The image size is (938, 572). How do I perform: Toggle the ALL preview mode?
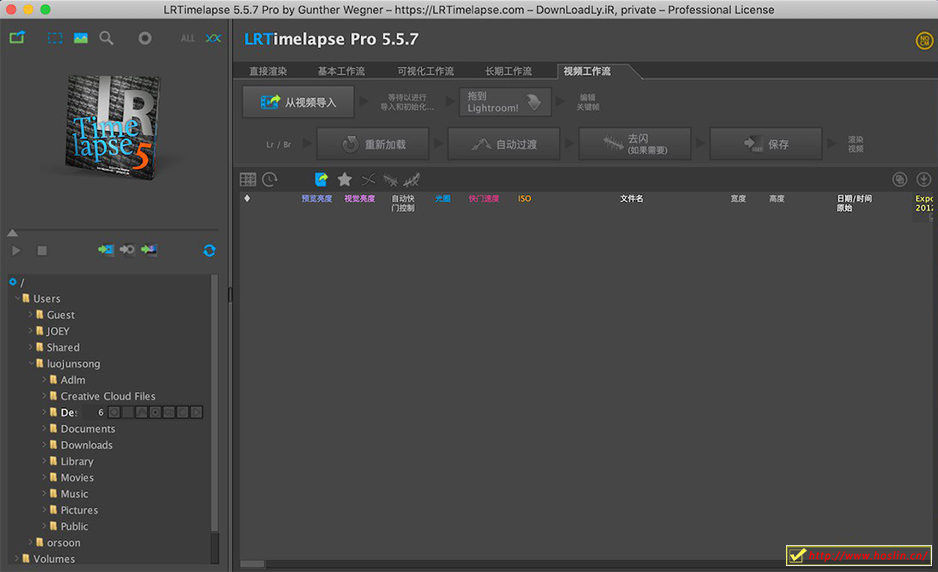coord(188,38)
